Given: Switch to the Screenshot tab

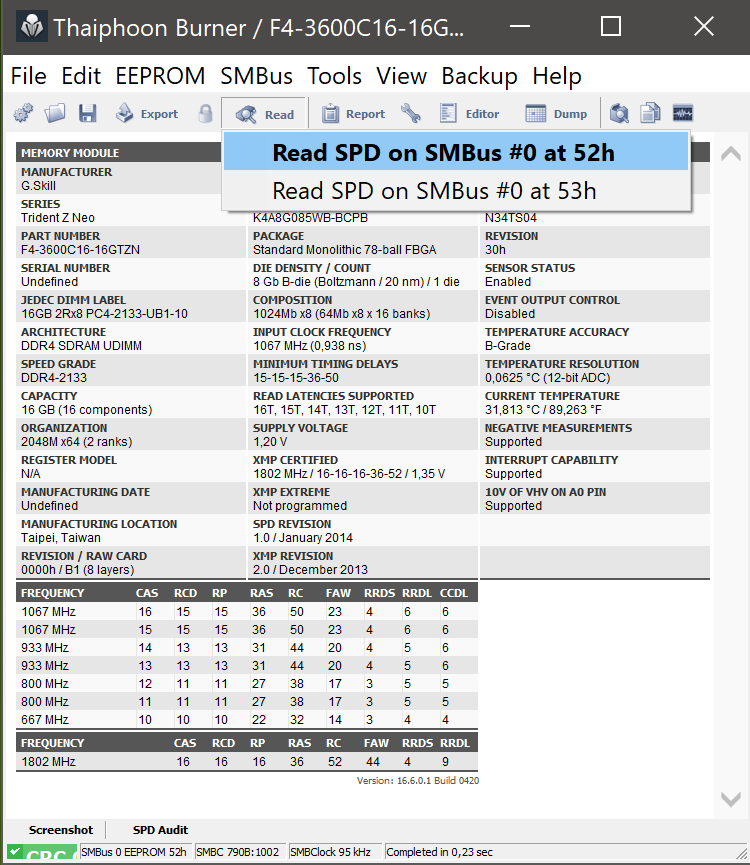Looking at the screenshot, I should pos(61,830).
